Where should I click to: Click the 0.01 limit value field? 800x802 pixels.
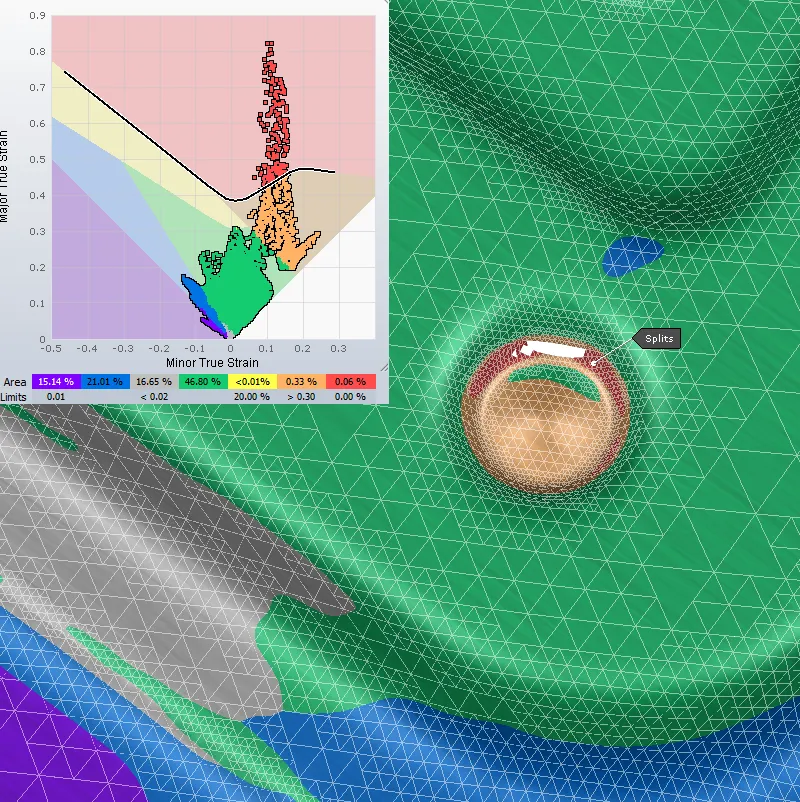coord(56,397)
